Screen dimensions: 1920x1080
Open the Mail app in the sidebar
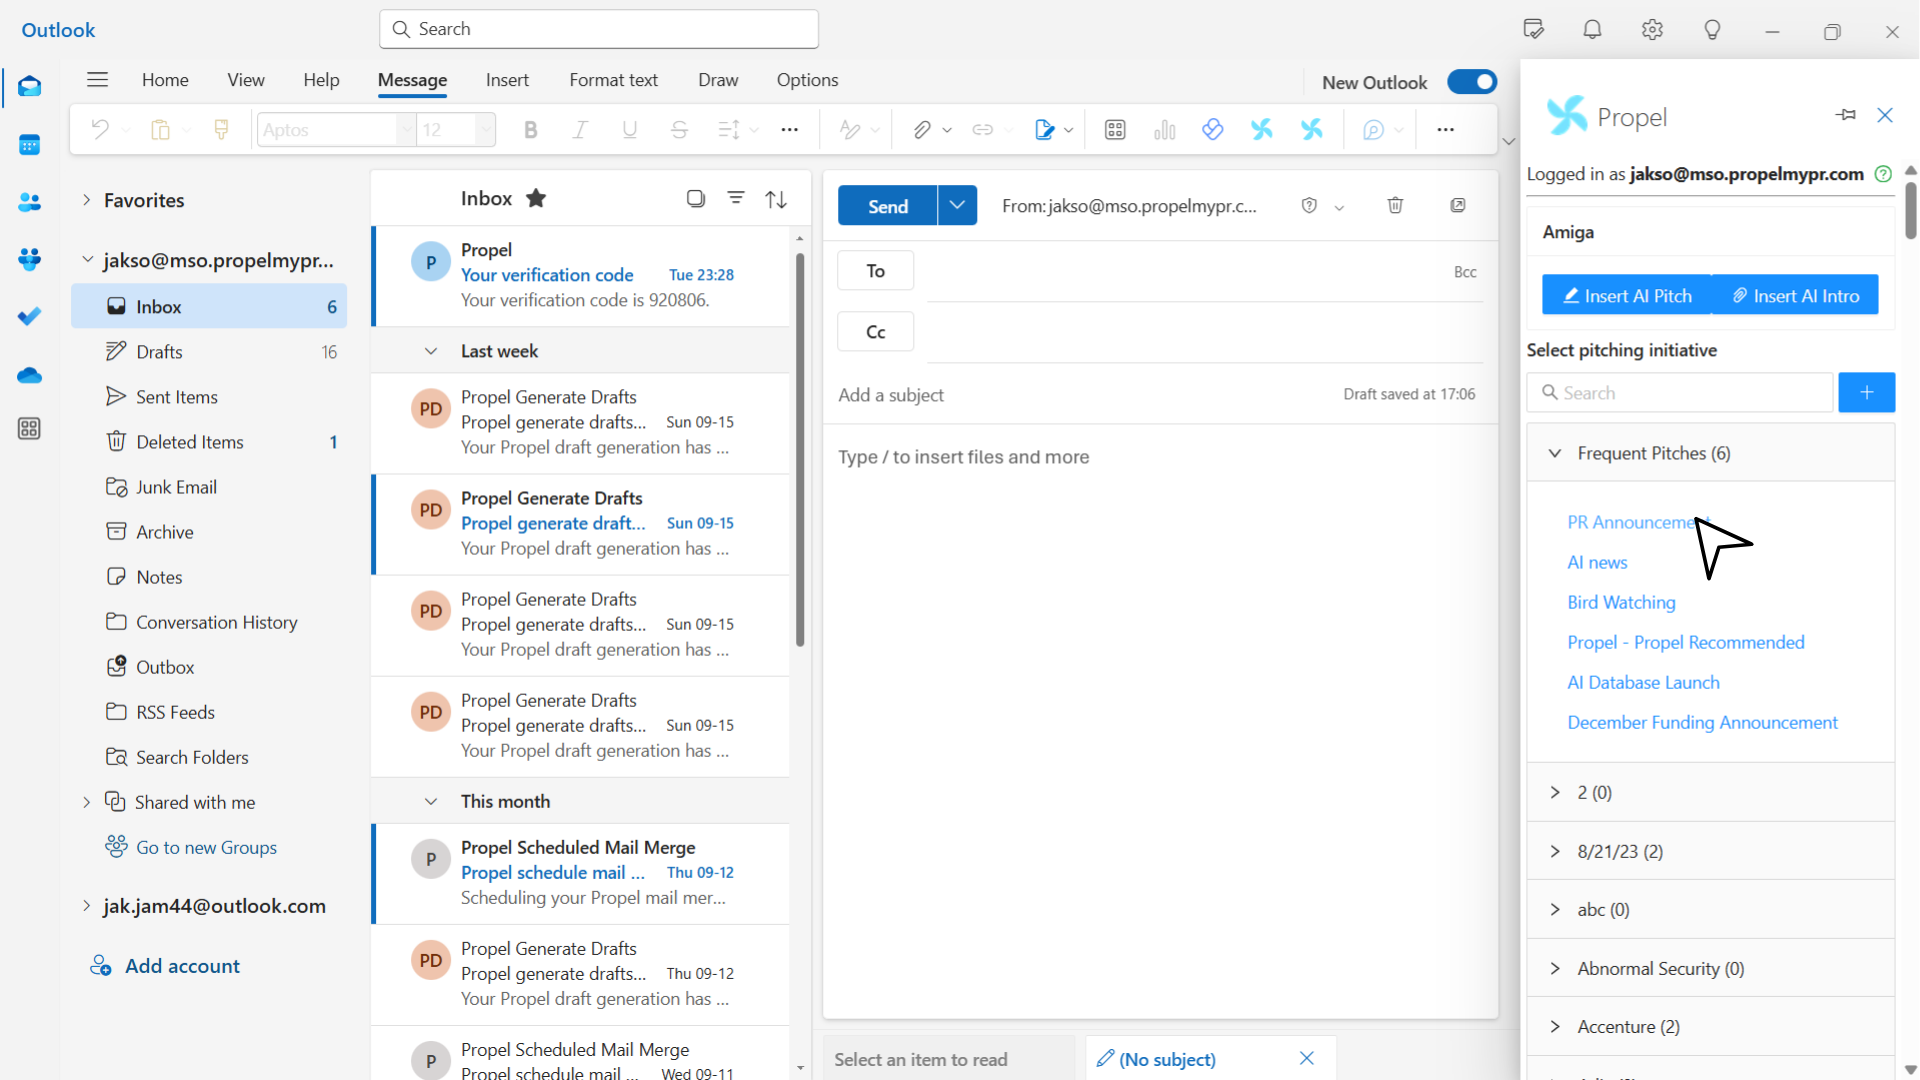coord(29,87)
